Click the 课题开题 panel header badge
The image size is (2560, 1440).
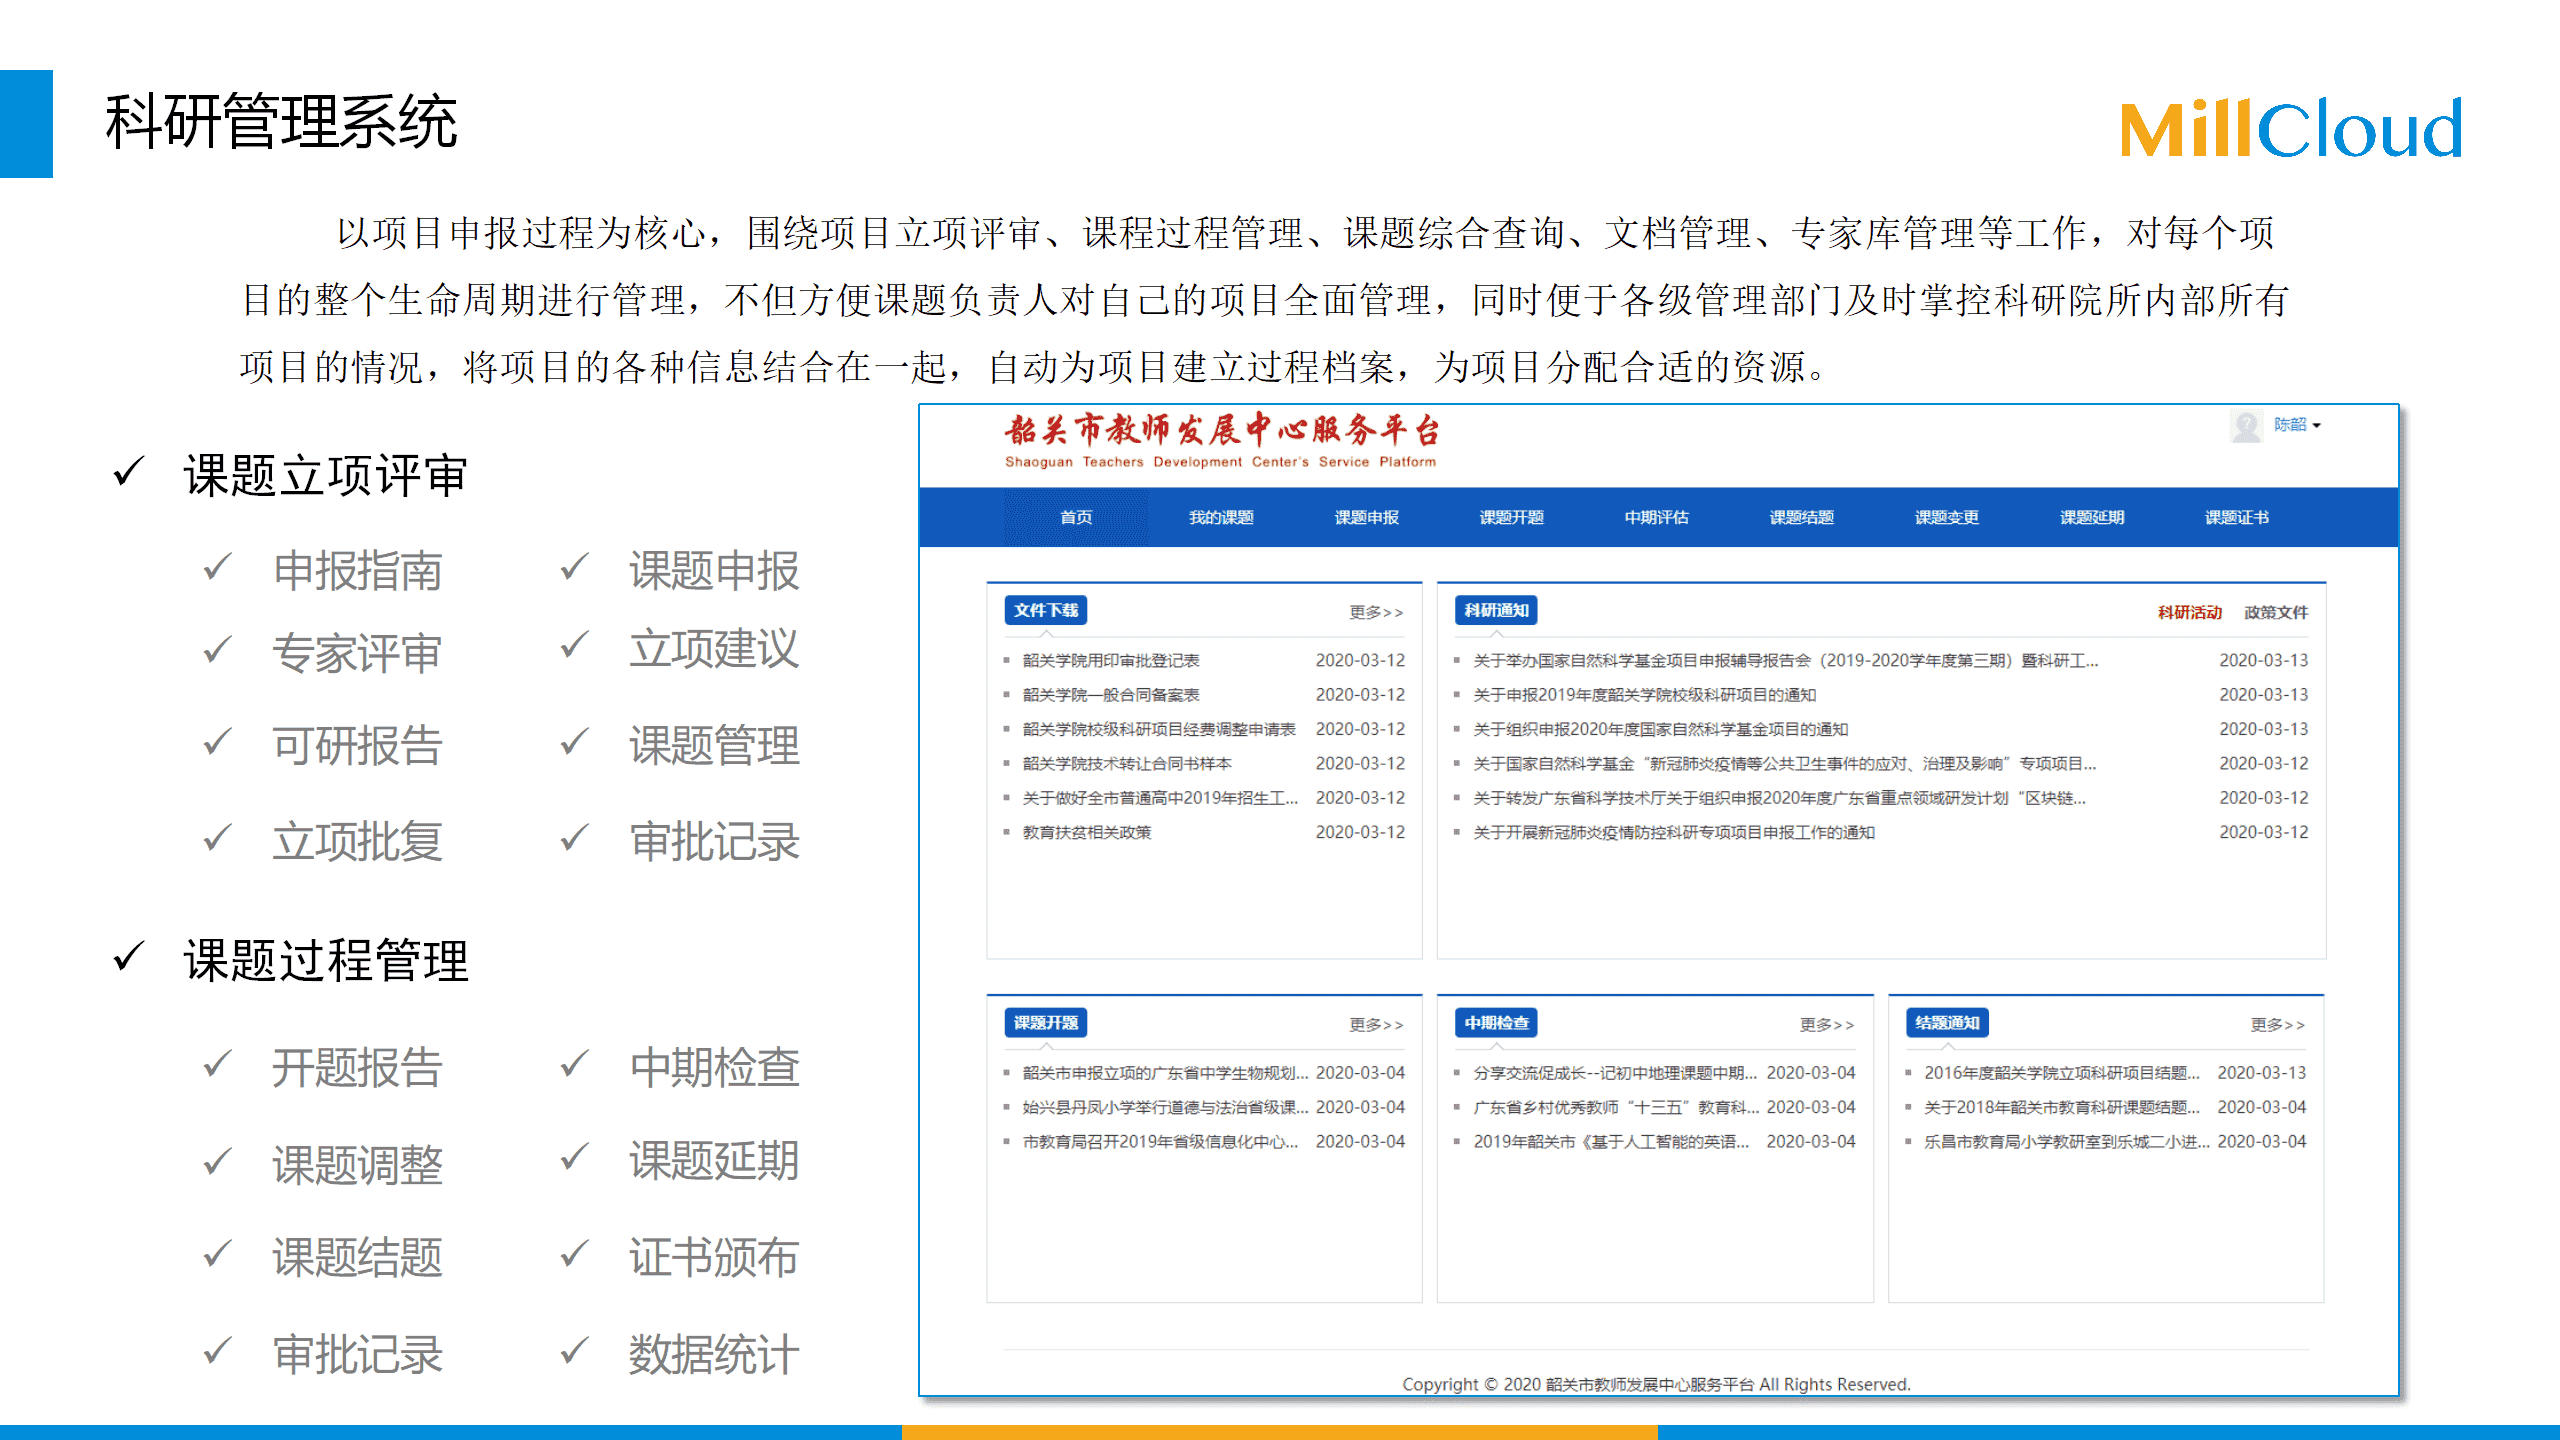tap(1045, 1023)
